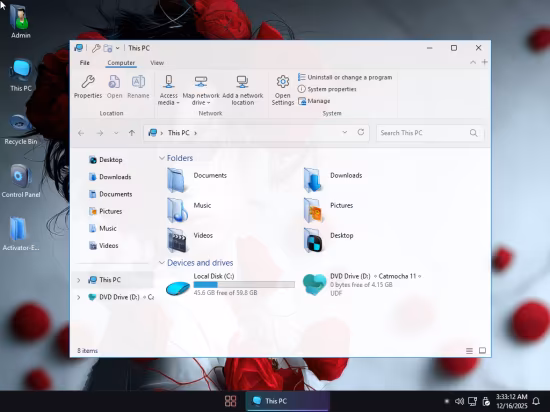
Task: Open the quick access properties icon
Action: (96, 48)
